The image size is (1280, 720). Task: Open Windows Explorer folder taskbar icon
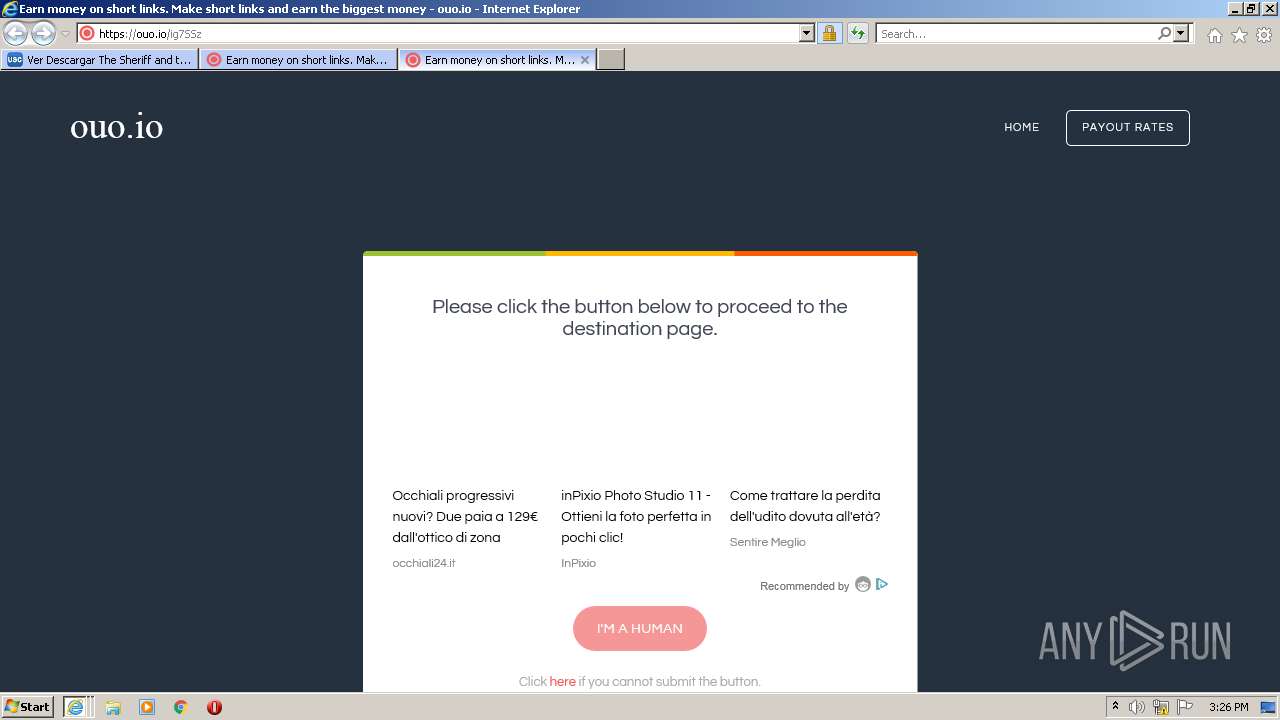tap(113, 707)
